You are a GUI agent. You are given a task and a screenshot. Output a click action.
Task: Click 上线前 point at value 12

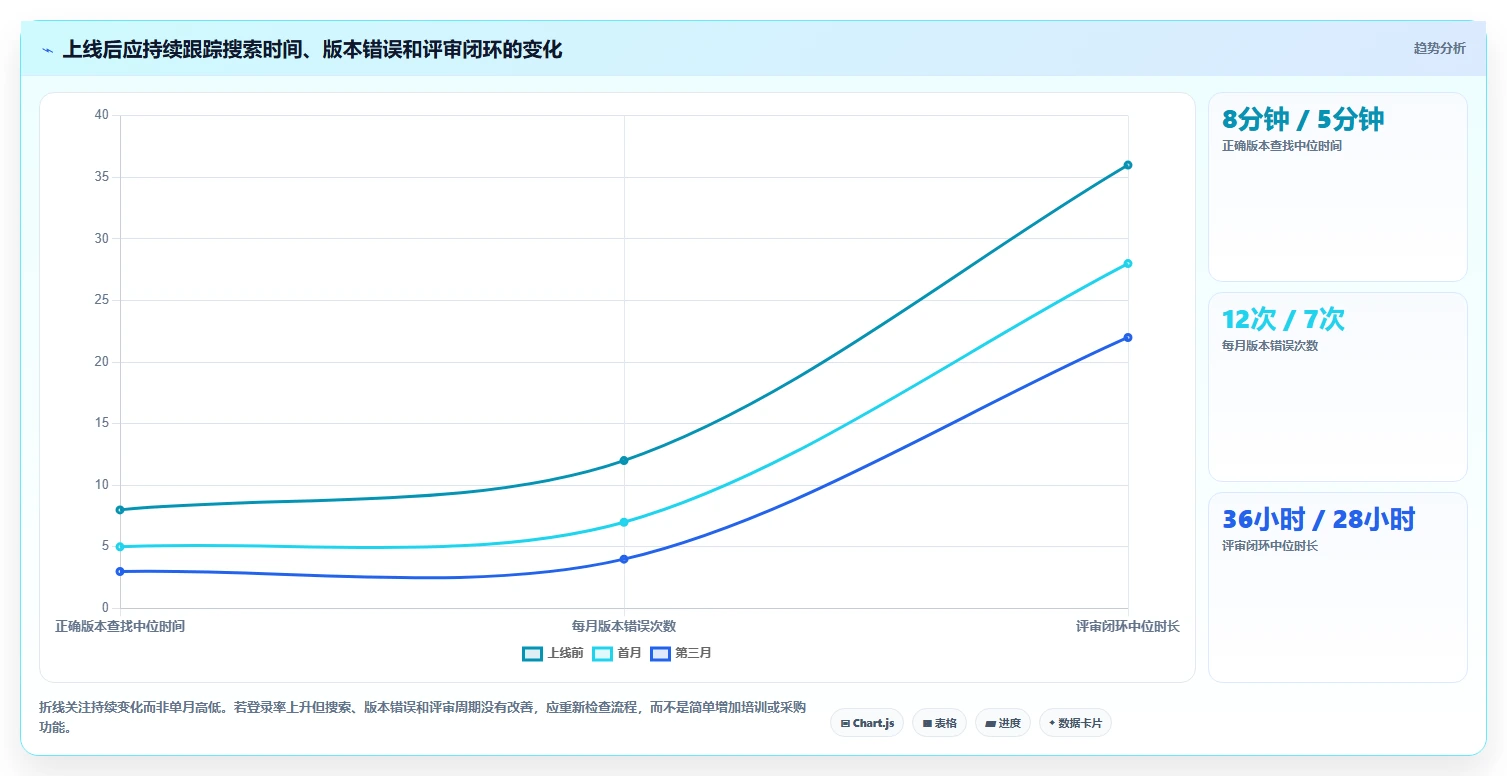624,461
